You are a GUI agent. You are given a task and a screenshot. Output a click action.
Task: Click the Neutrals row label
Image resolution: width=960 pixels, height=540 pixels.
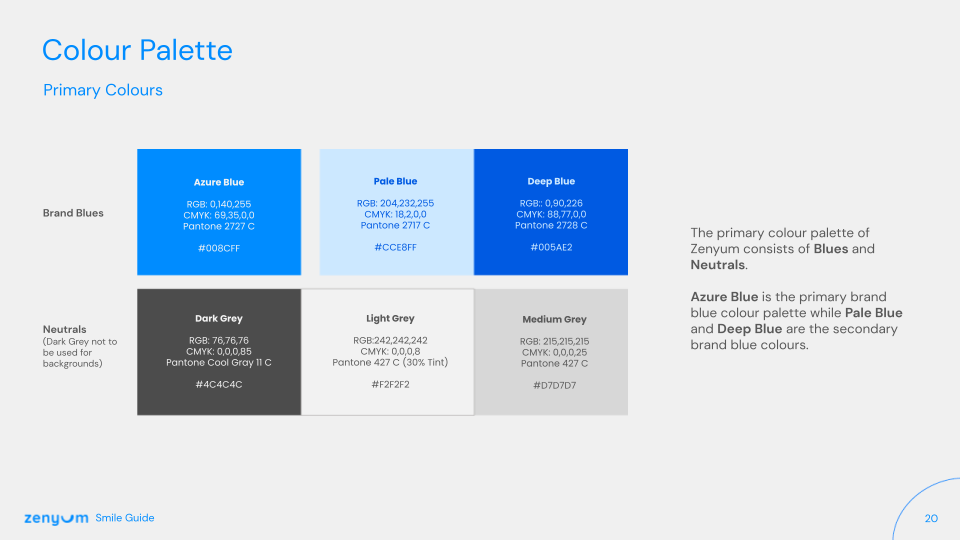point(64,329)
